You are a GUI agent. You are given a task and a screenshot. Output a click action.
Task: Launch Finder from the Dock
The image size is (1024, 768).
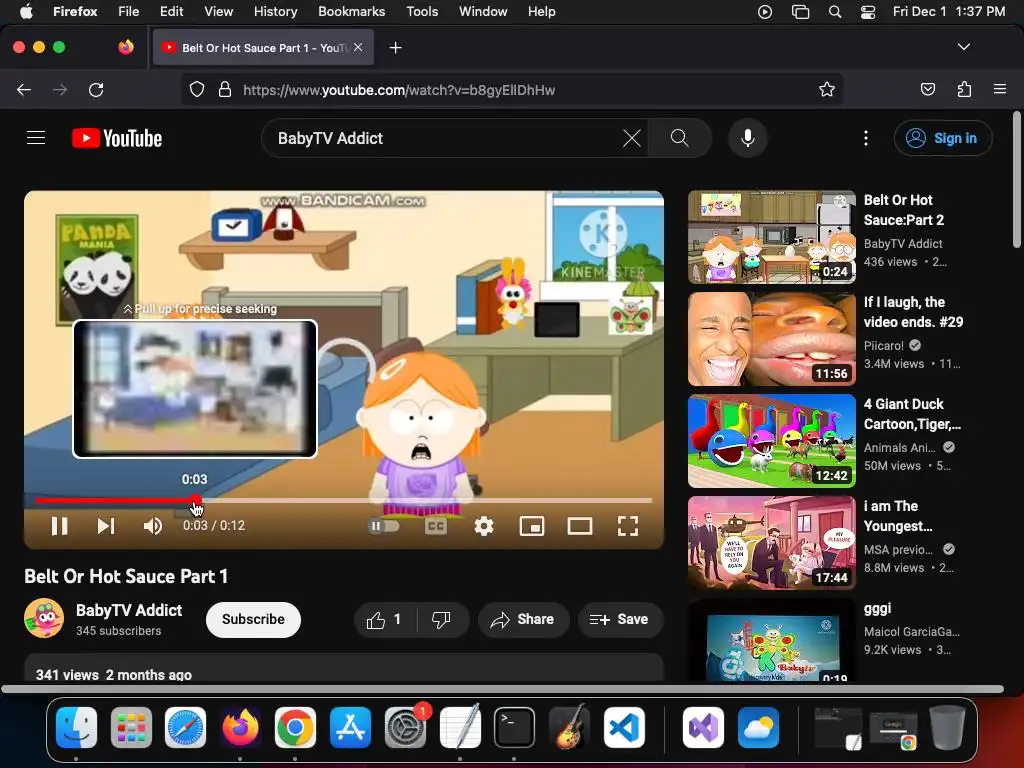(76, 727)
